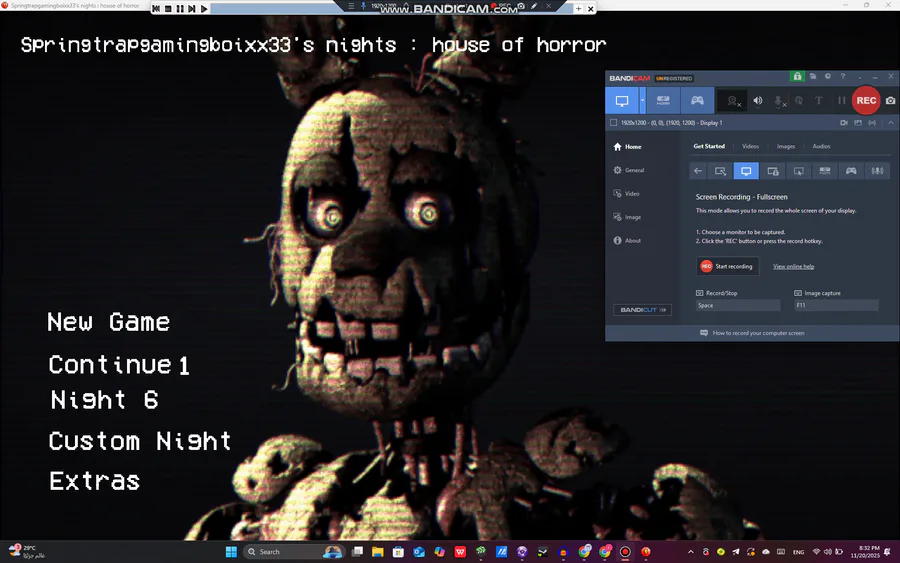Show hidden system tray icons chevron
This screenshot has height=563, width=900.
click(x=690, y=552)
